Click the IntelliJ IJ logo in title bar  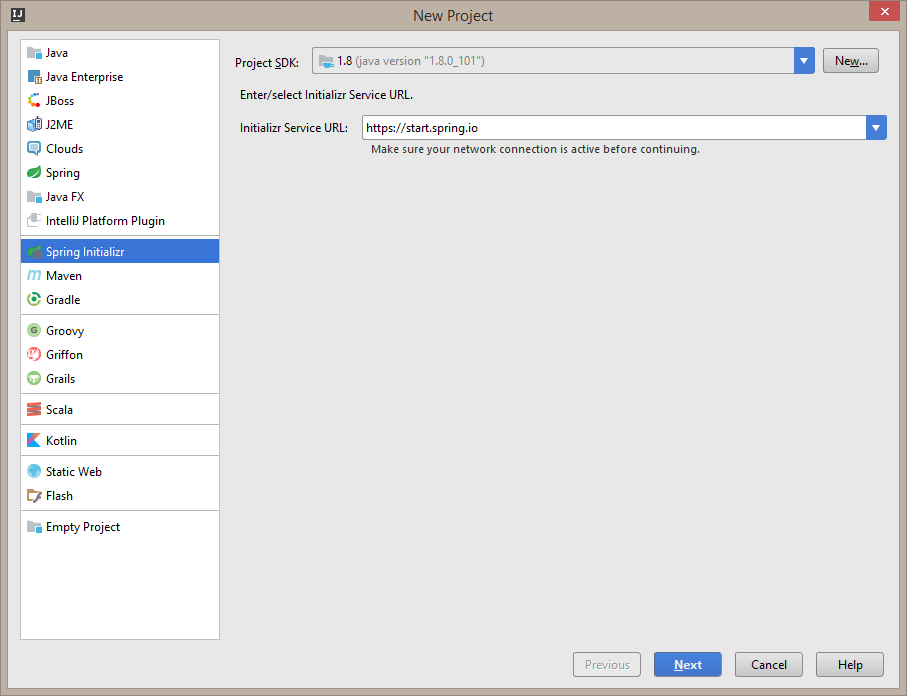pos(18,15)
